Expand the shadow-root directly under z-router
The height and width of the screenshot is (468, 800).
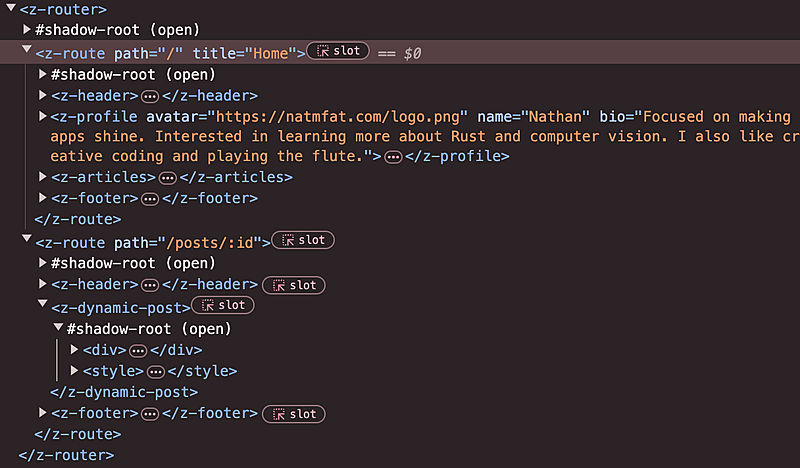[27, 30]
